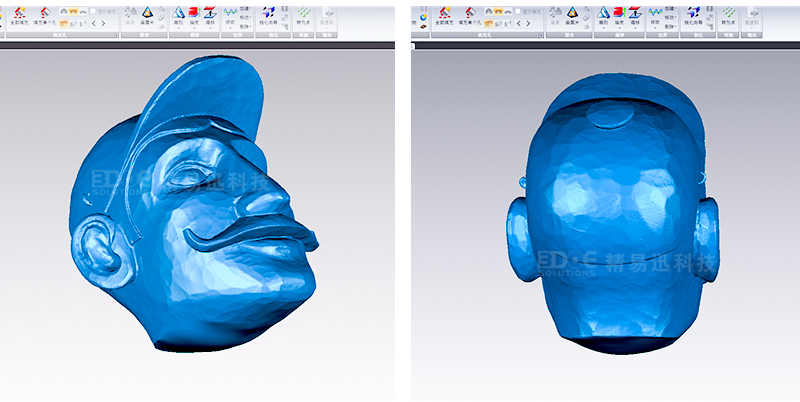The height and width of the screenshot is (402, 800).
Task: Click Convert to Points (转为点) in right window
Action: coord(728,14)
